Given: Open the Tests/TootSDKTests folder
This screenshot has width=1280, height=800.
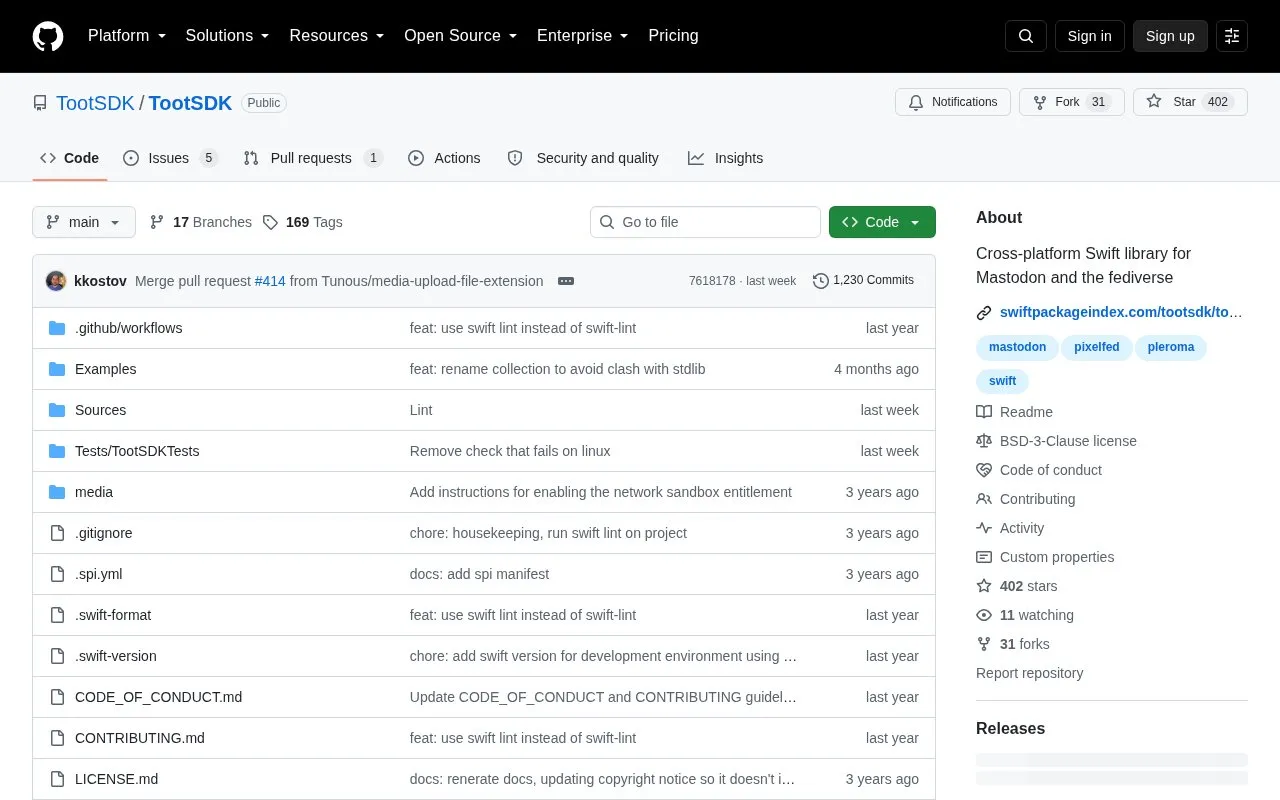Looking at the screenshot, I should [x=137, y=451].
